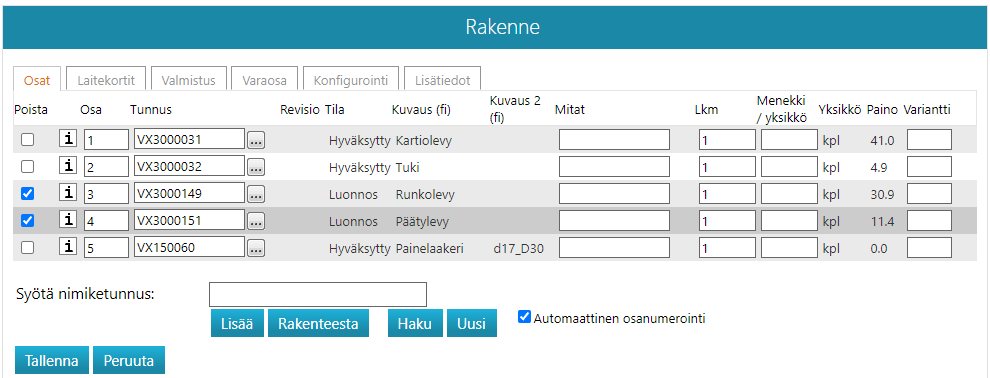Tick Poista checkbox for Kartiolevy row
Image resolution: width=990 pixels, height=378 pixels.
pyautogui.click(x=28, y=140)
